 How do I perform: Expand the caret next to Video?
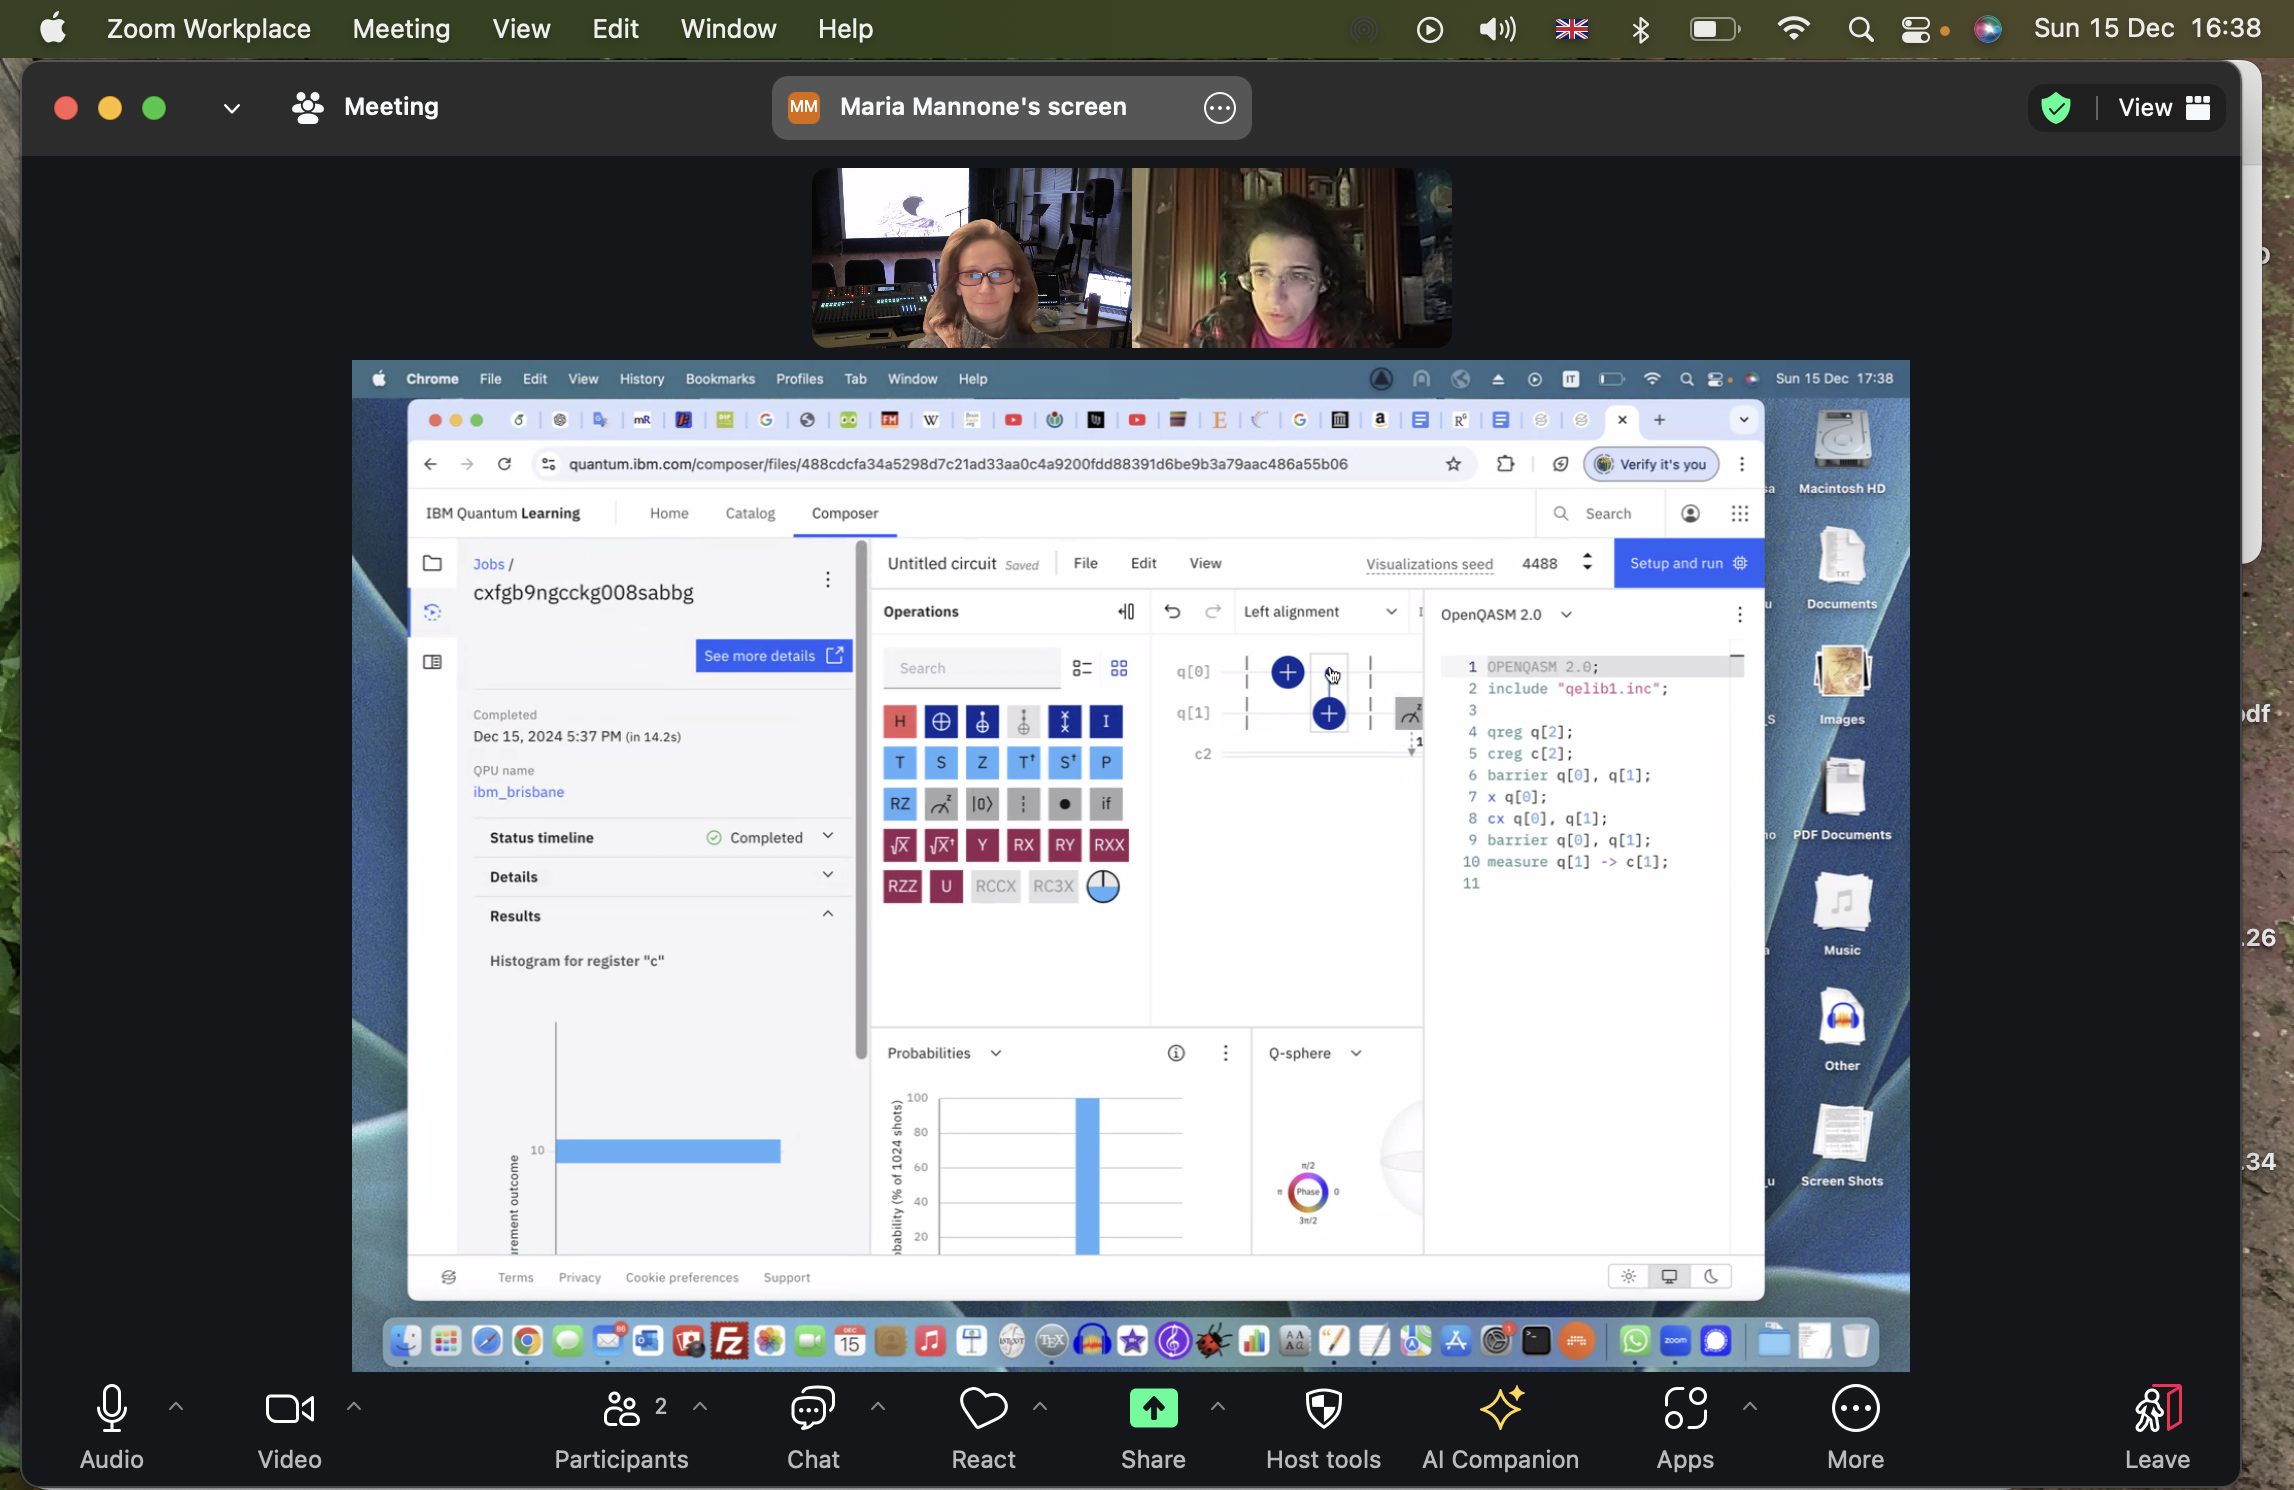(x=354, y=1406)
